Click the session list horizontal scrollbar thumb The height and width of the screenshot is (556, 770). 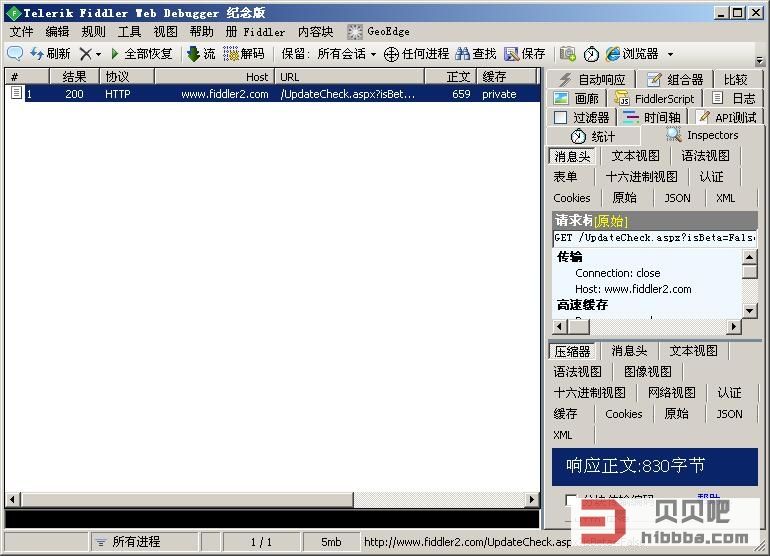[x=187, y=500]
